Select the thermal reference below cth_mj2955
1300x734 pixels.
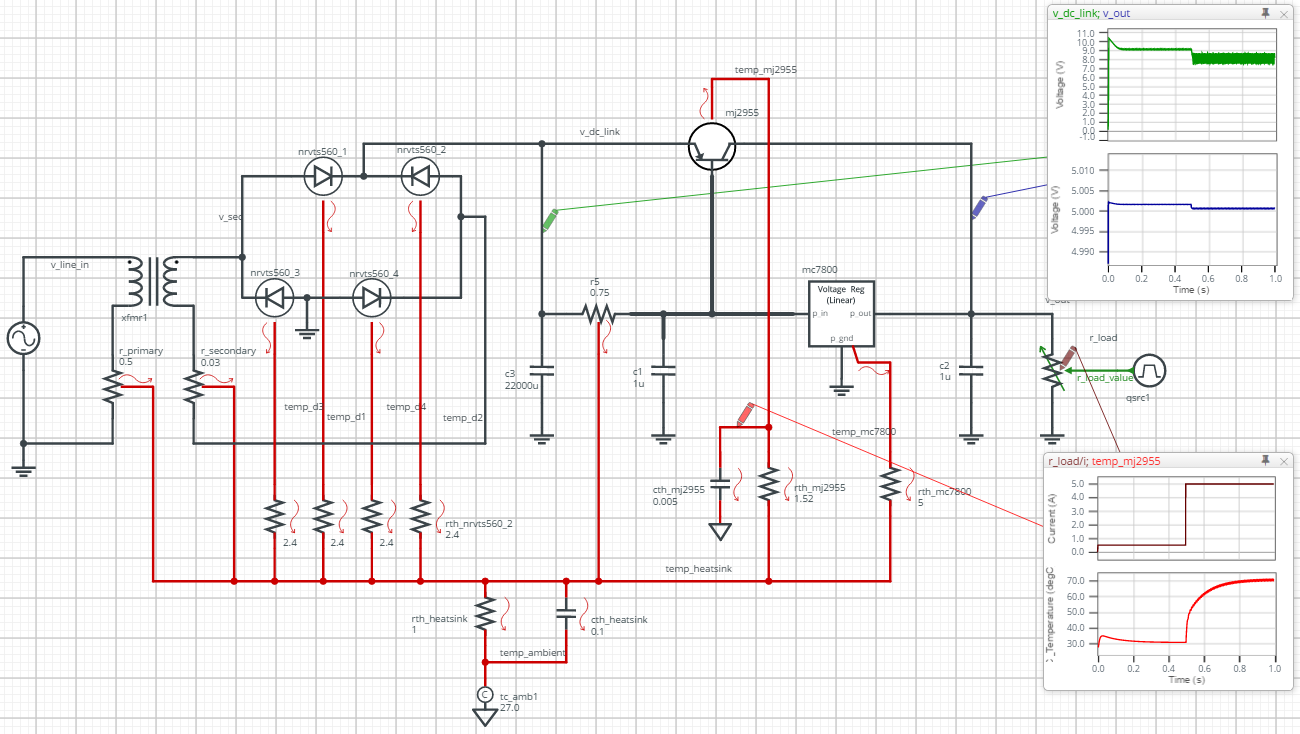(720, 531)
